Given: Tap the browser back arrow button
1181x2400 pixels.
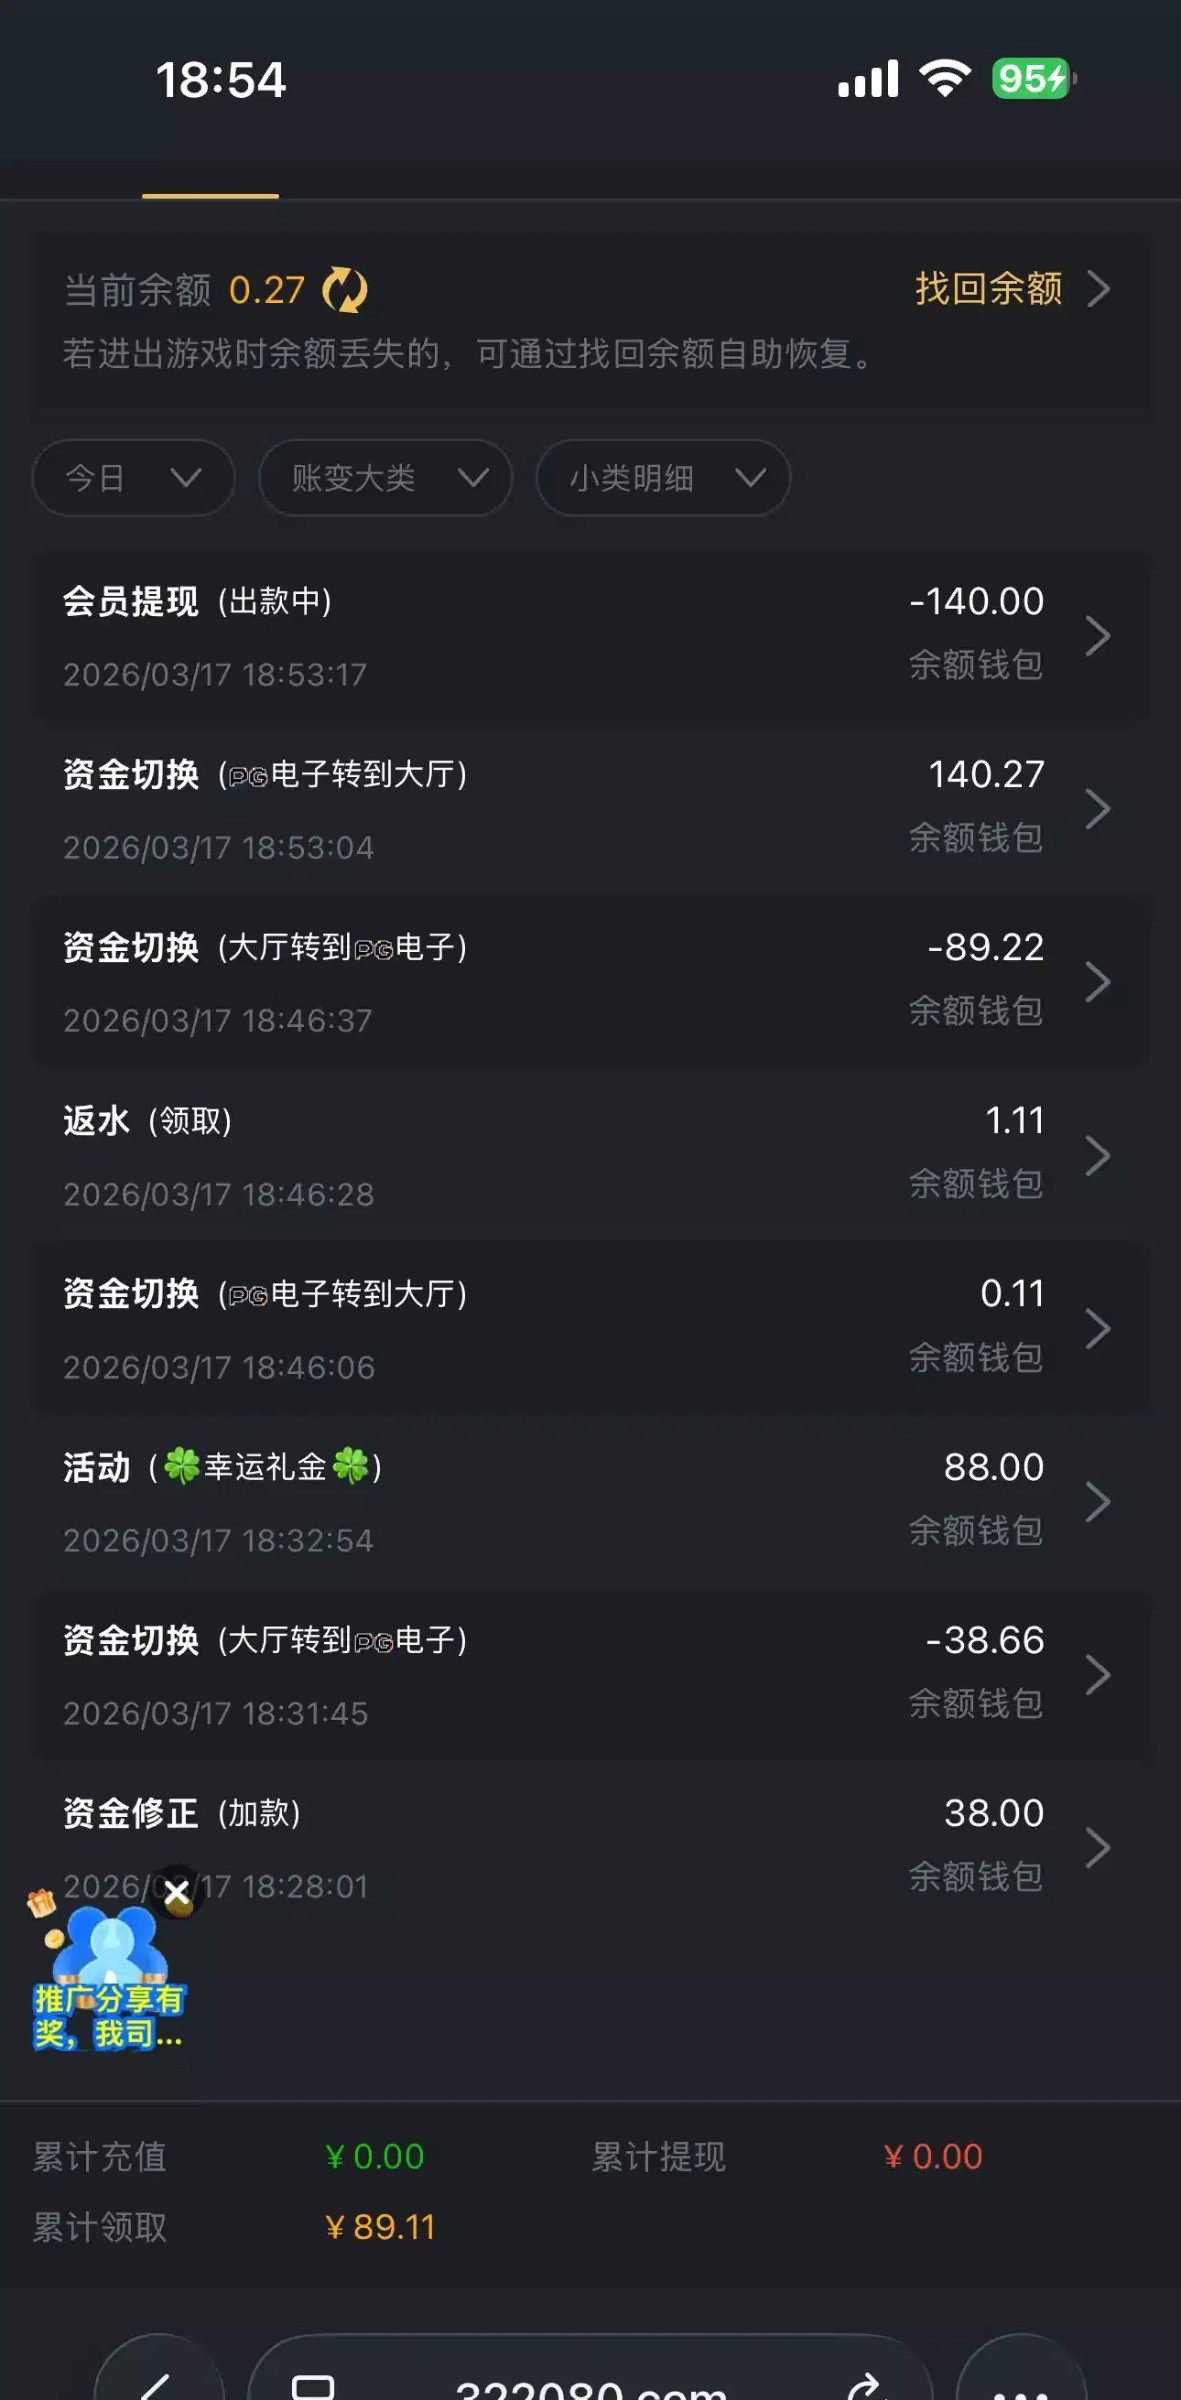Looking at the screenshot, I should point(158,2384).
